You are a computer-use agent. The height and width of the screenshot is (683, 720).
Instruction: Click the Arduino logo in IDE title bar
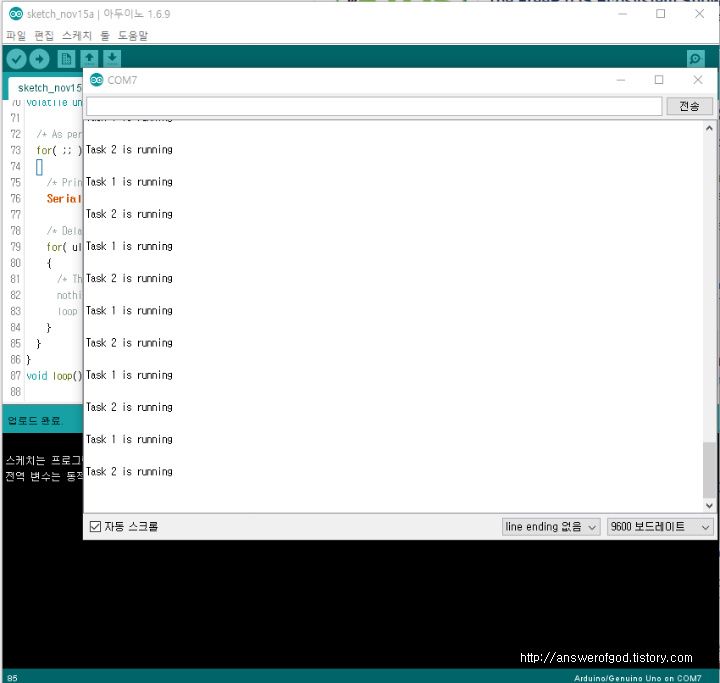pos(16,14)
